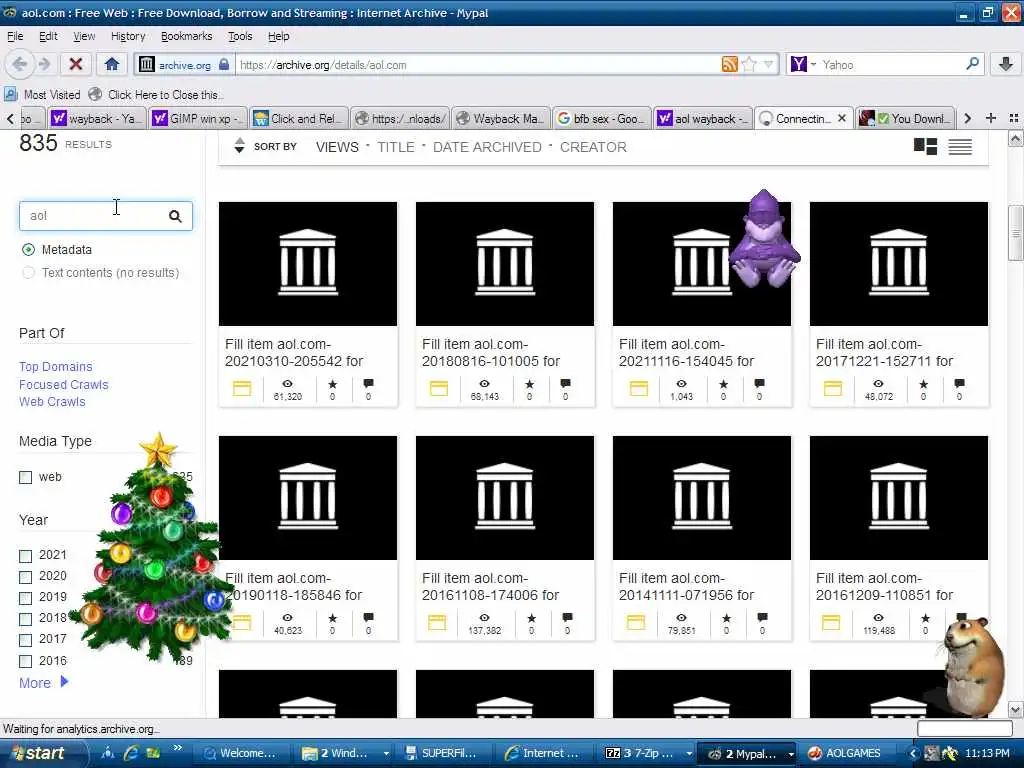Switch to the Wayback Ma... tab
The width and height of the screenshot is (1024, 768).
coord(500,118)
